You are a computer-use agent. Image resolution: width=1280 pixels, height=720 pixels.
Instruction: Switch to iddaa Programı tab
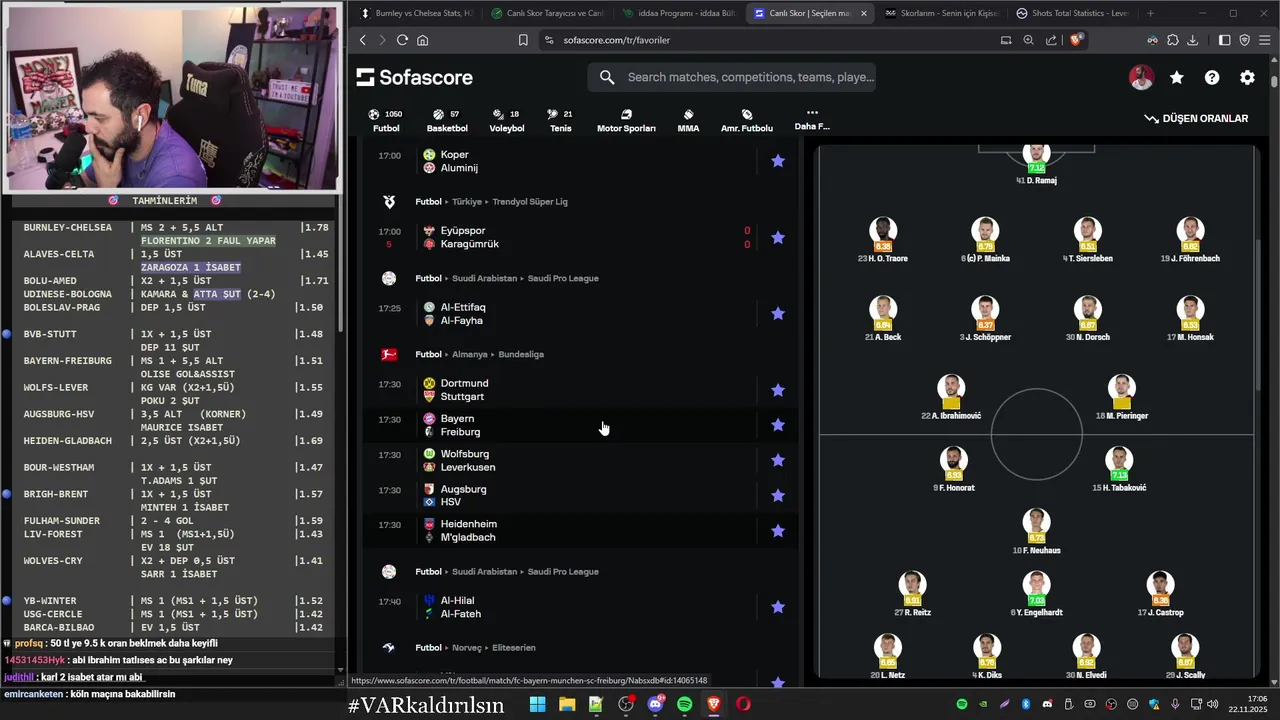coord(678,13)
